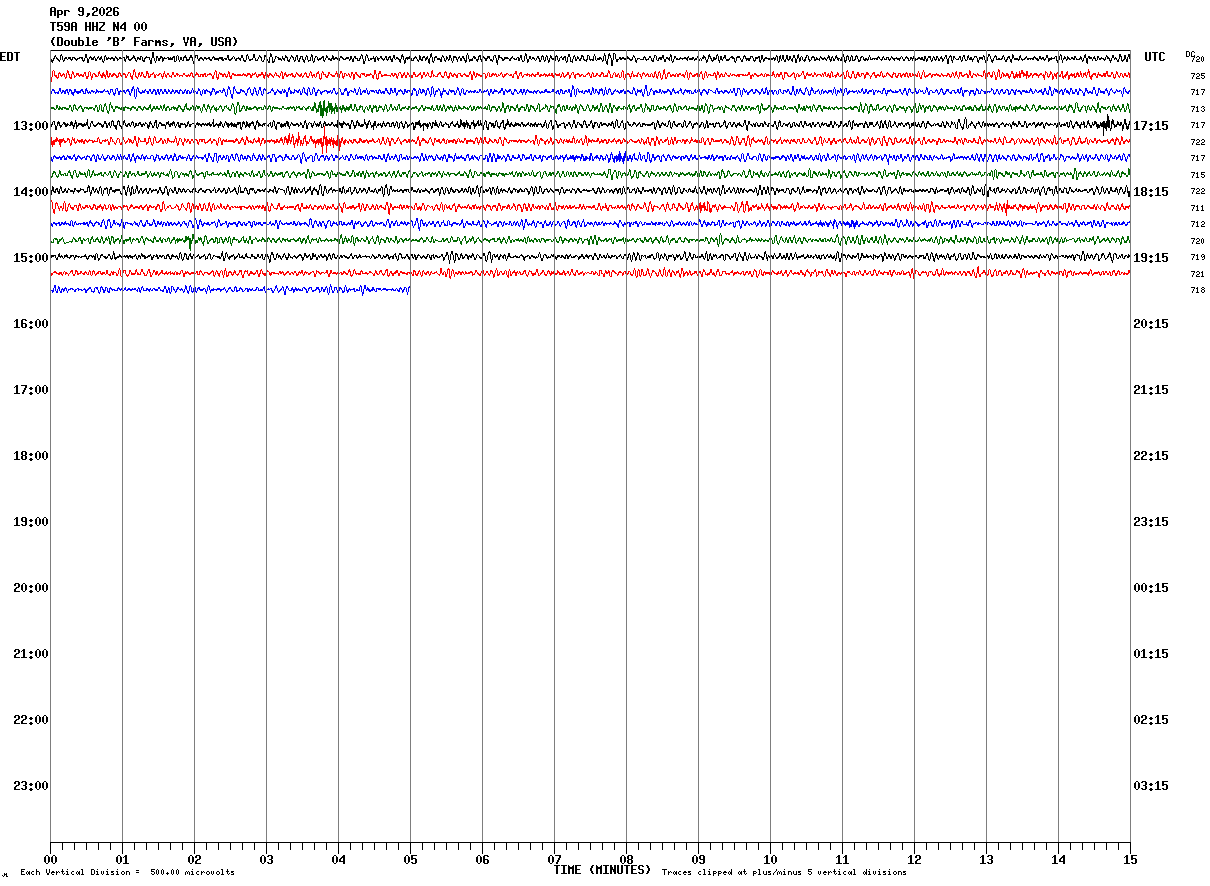The height and width of the screenshot is (886, 1210).
Task: Click the green trace burst before minute 04
Action: point(324,108)
